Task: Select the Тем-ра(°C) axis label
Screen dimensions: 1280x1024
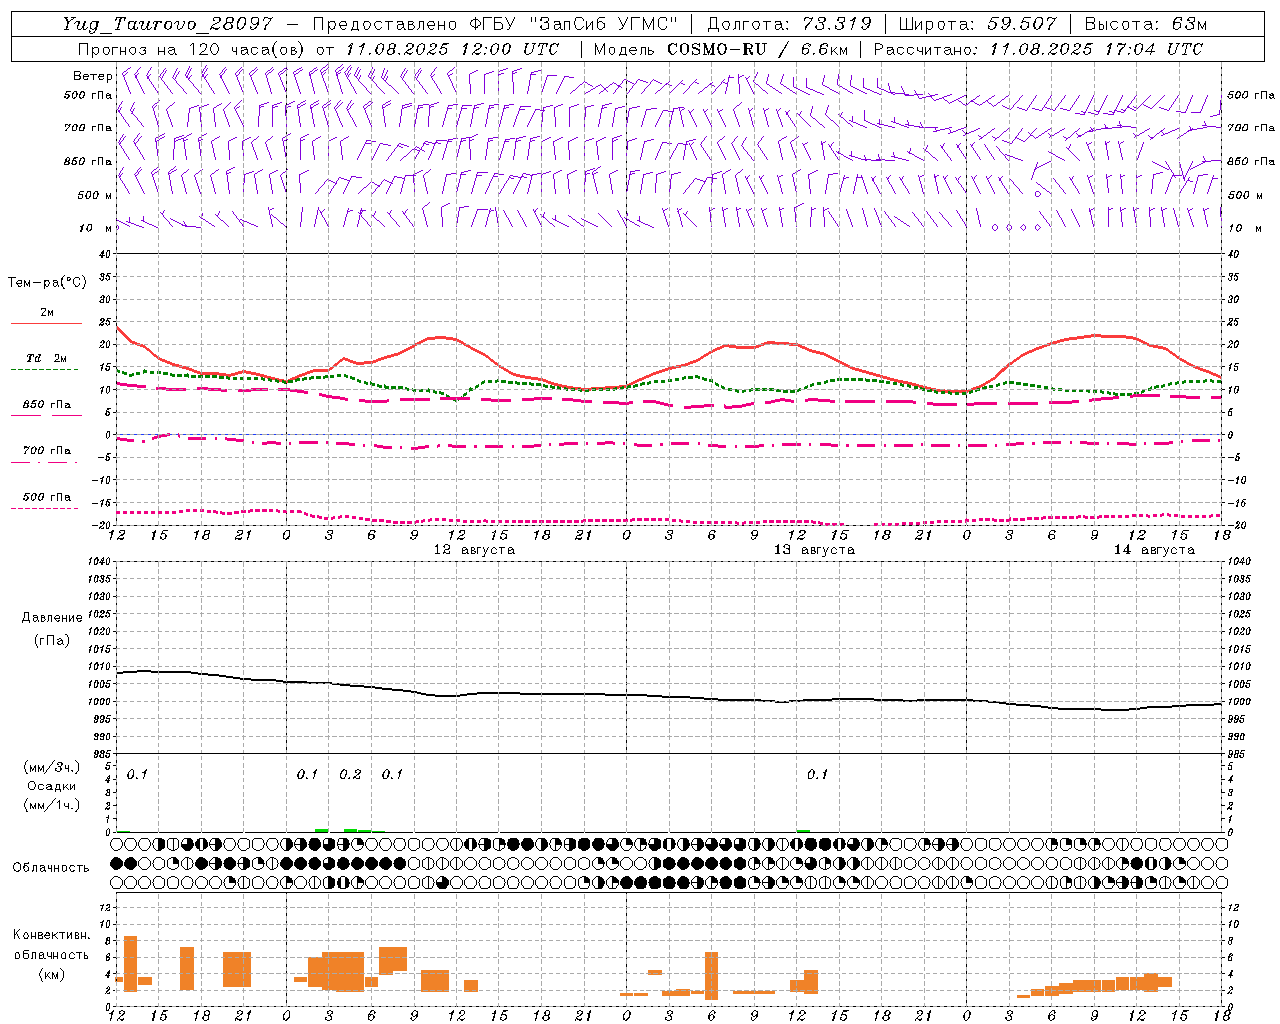Action: coord(47,282)
